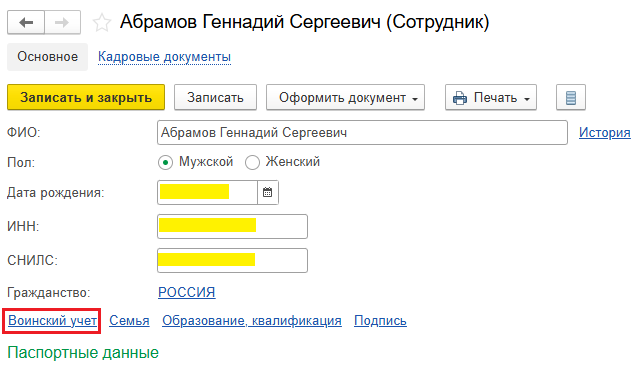This screenshot has height=369, width=637.
Task: Switch to the Основное tab
Action: point(48,57)
